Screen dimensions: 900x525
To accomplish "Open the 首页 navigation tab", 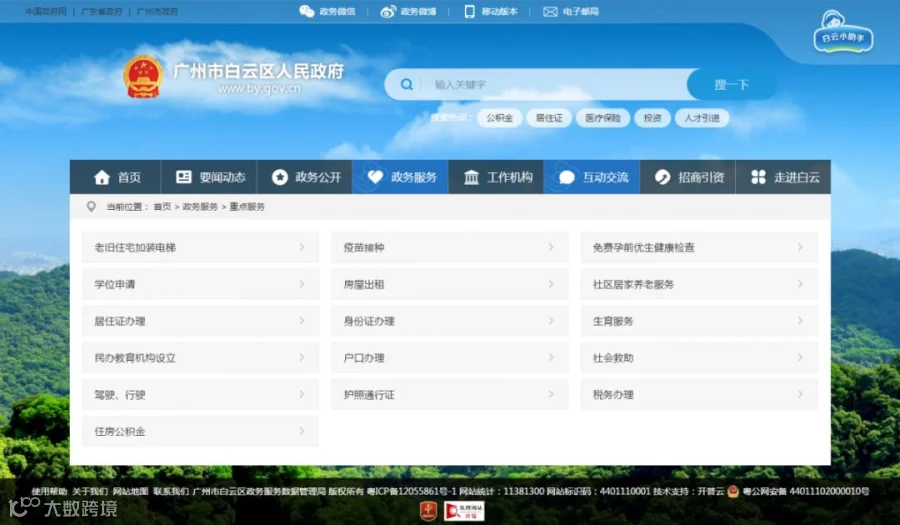I will 115,177.
